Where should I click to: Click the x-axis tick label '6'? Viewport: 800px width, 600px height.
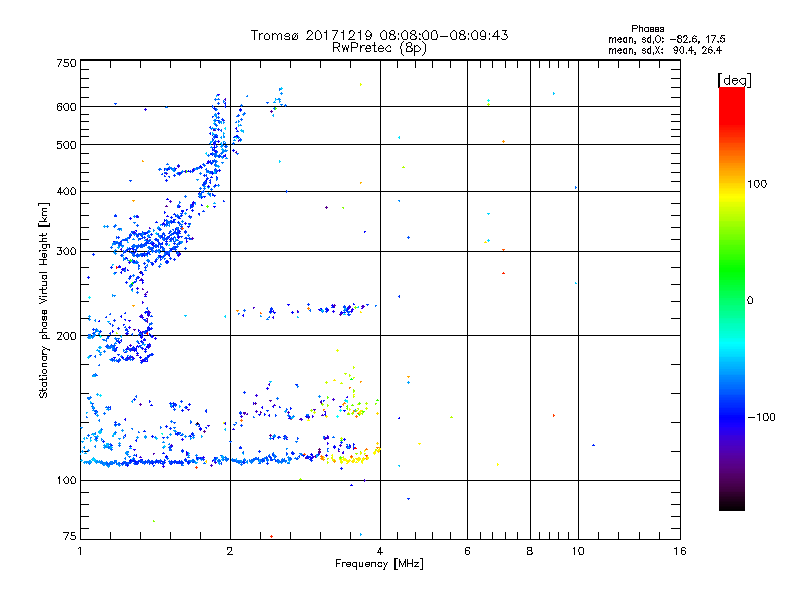pyautogui.click(x=467, y=551)
